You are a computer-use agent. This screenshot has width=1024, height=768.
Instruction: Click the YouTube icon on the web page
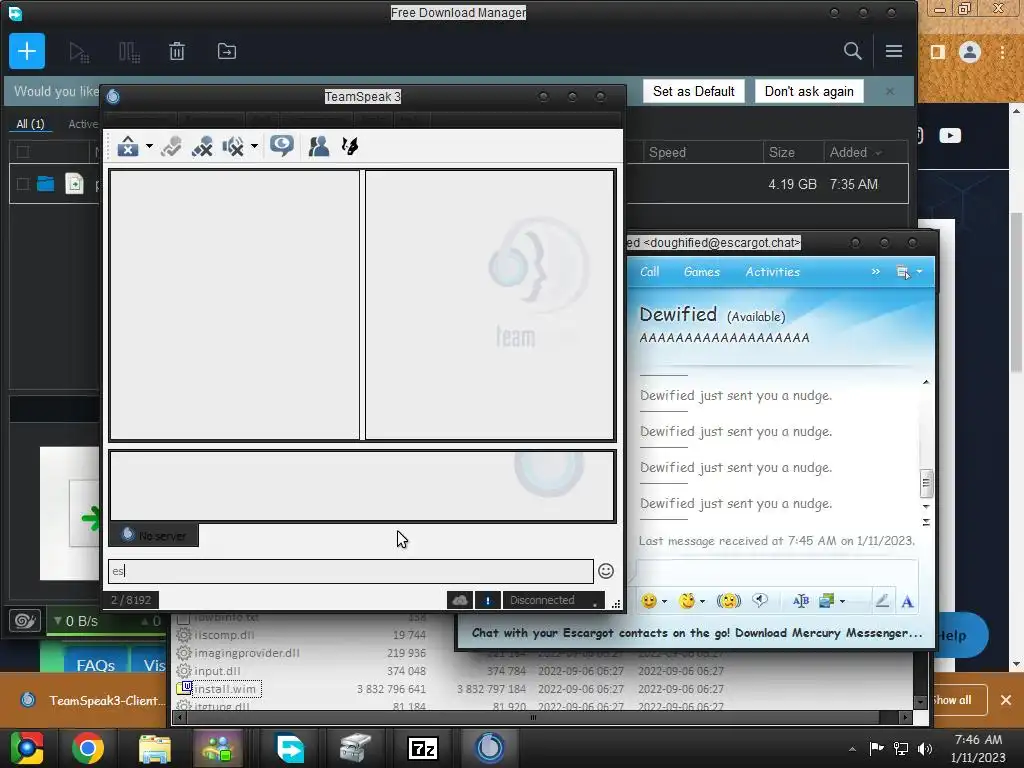pos(950,135)
